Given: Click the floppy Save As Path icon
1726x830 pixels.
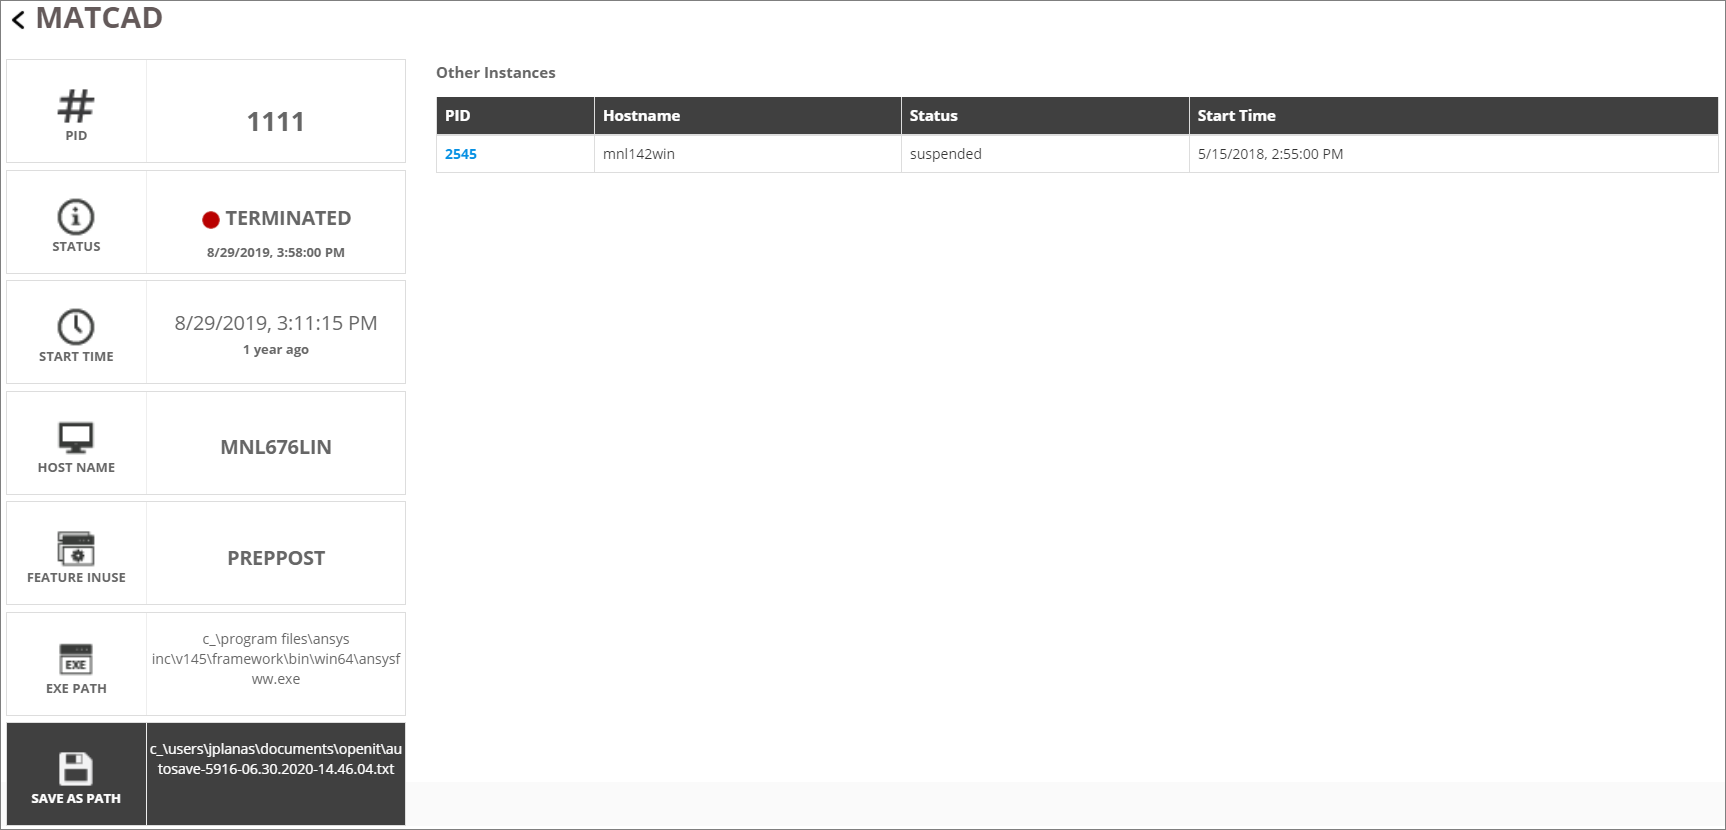Looking at the screenshot, I should click(x=76, y=769).
